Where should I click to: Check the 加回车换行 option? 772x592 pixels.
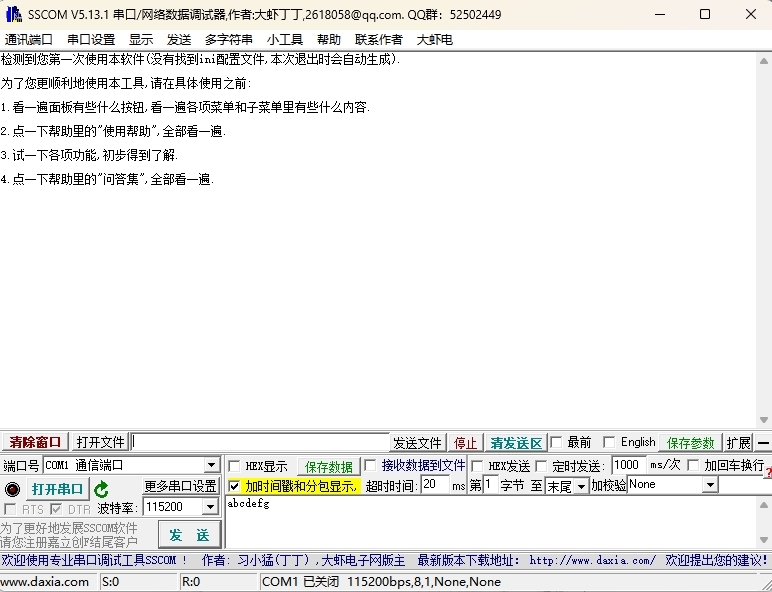coord(693,465)
